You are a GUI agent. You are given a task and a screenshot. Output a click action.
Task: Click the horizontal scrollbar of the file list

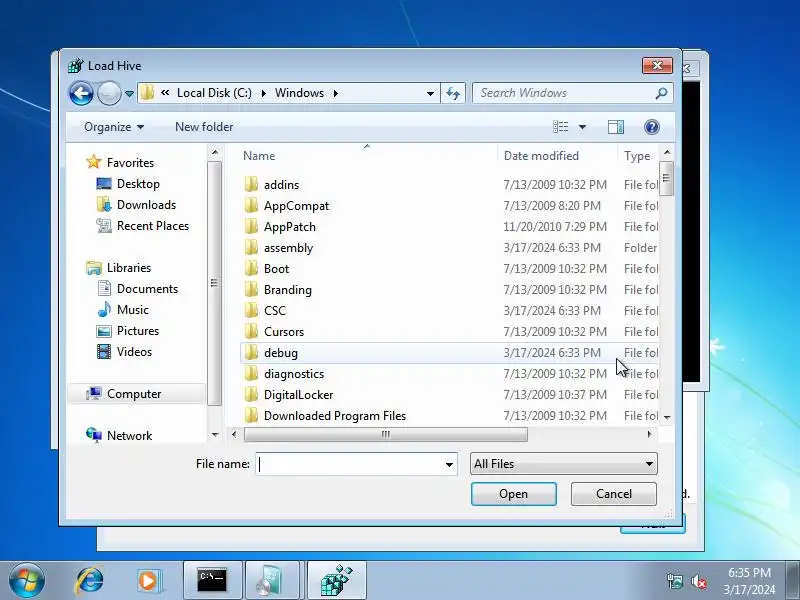pyautogui.click(x=386, y=435)
